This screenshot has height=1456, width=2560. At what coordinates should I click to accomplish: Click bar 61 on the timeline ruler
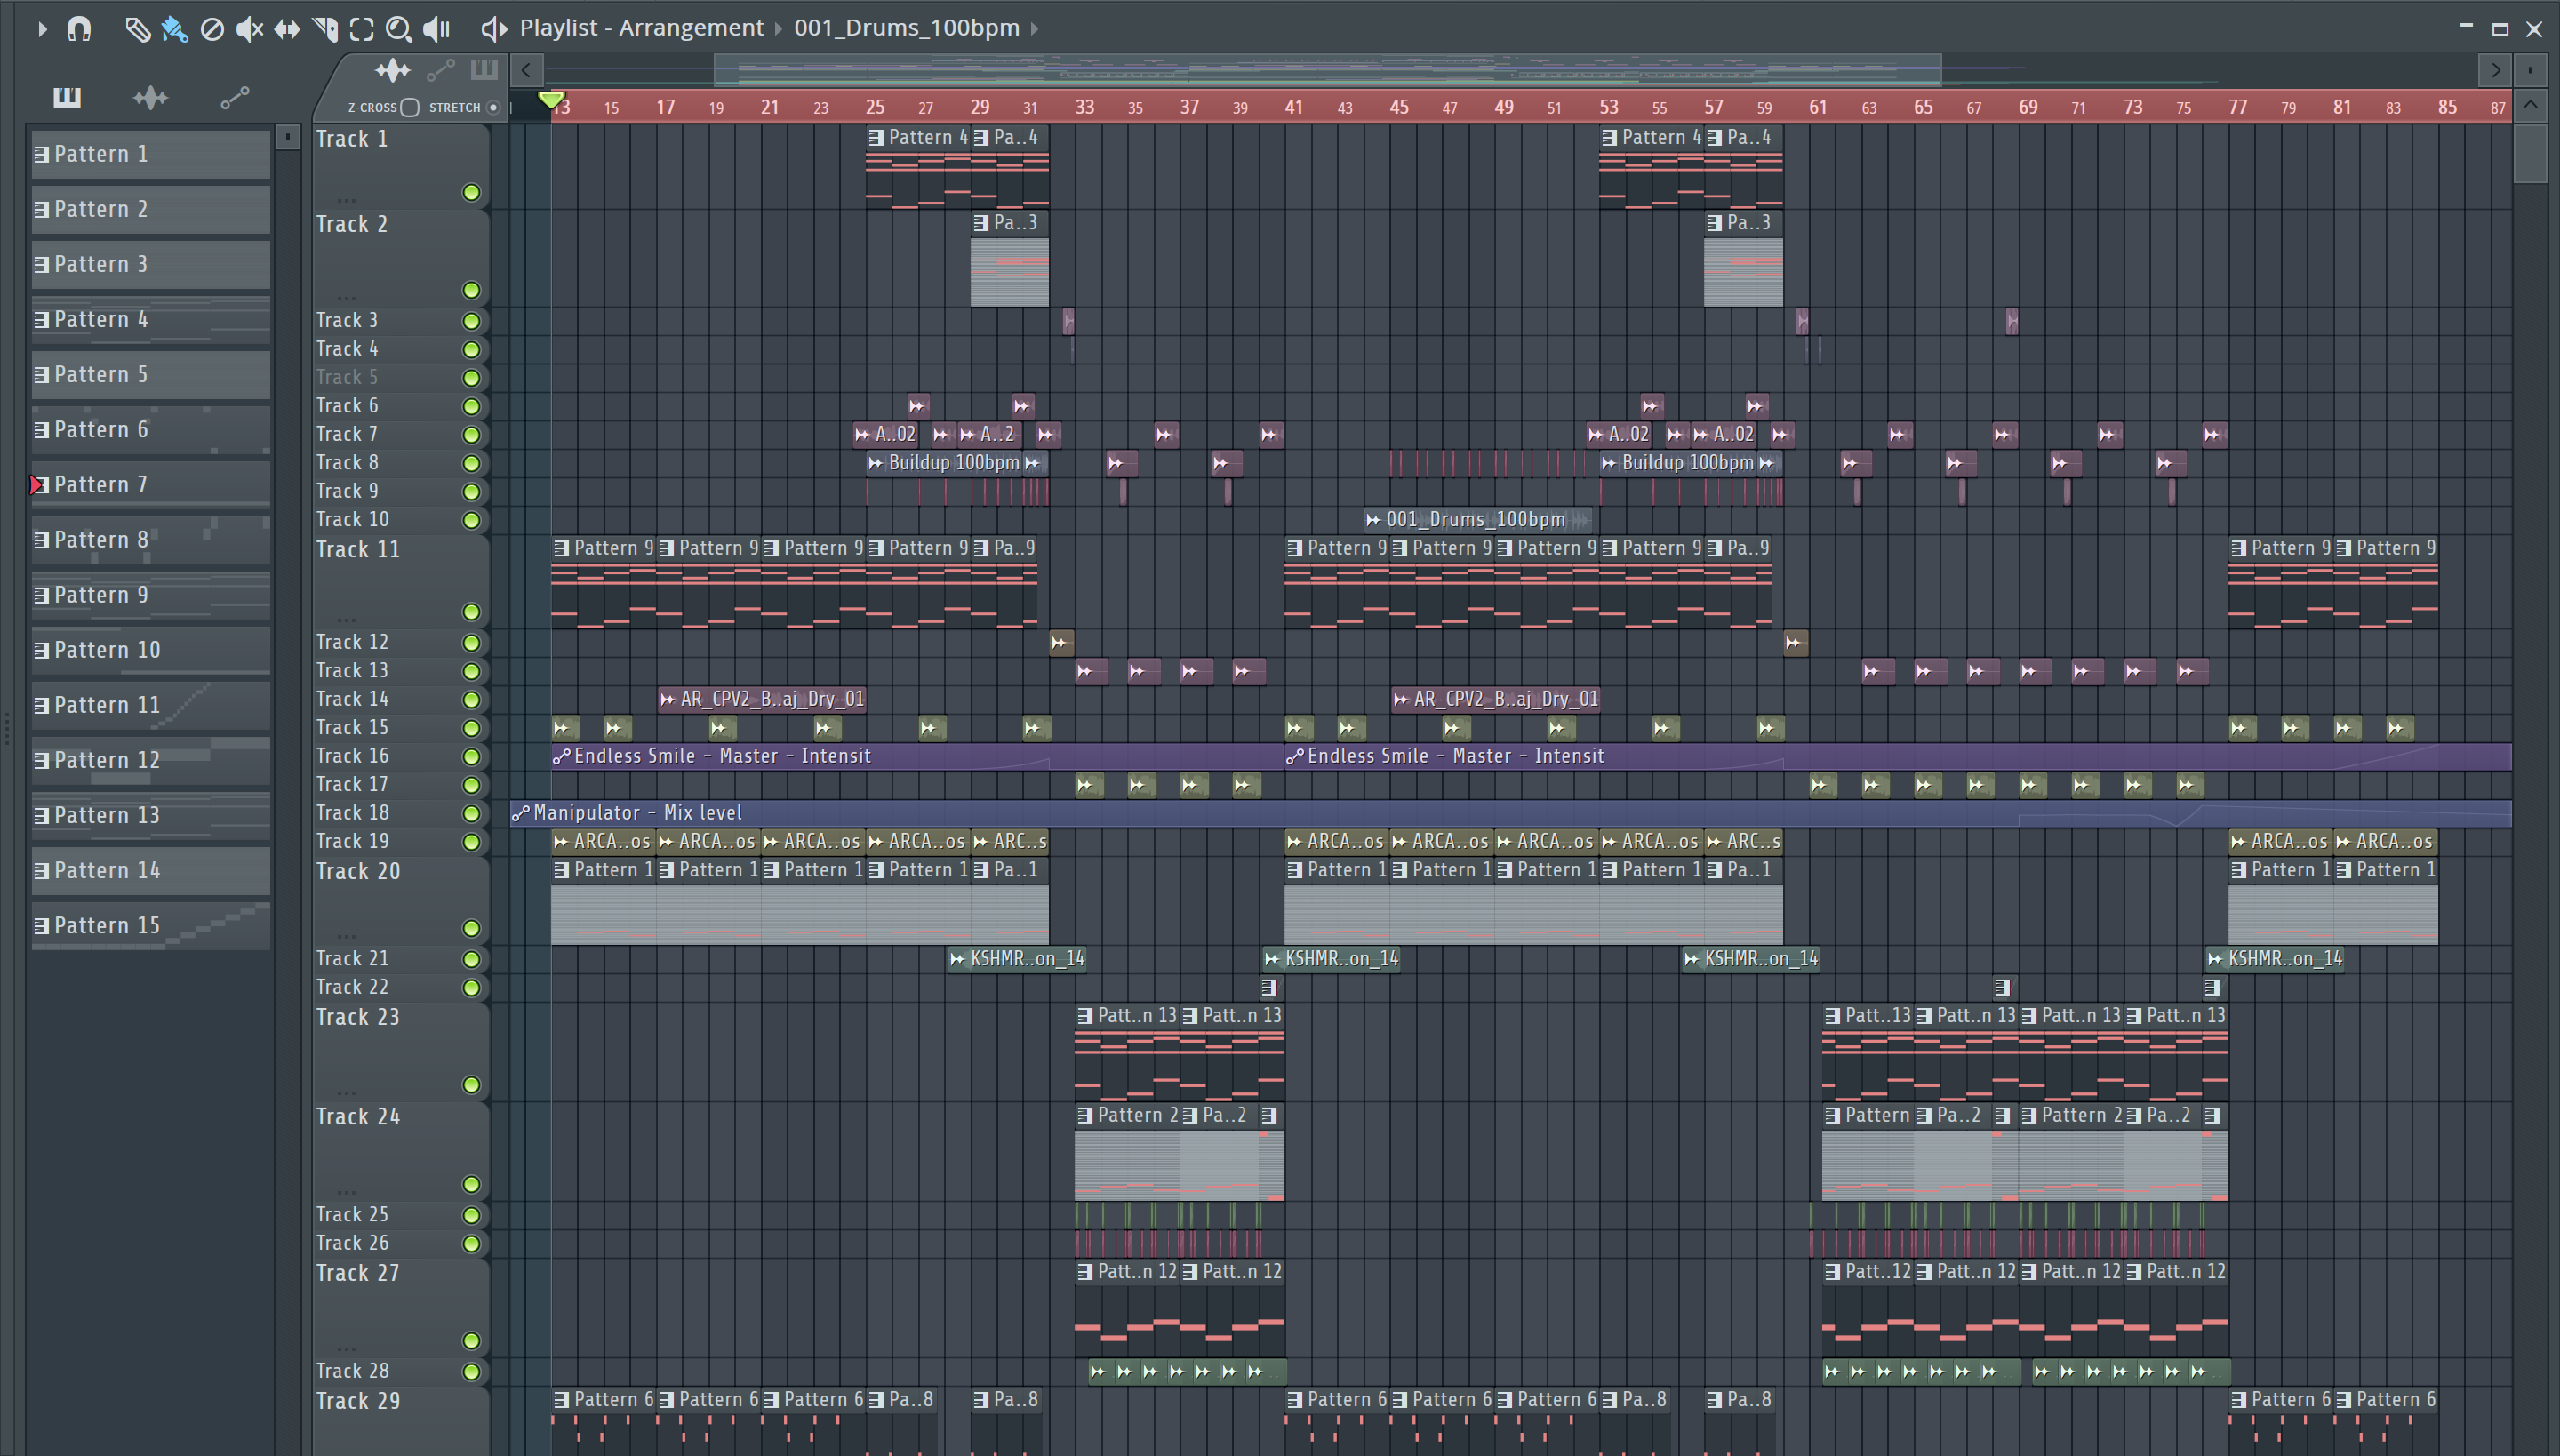[1818, 107]
